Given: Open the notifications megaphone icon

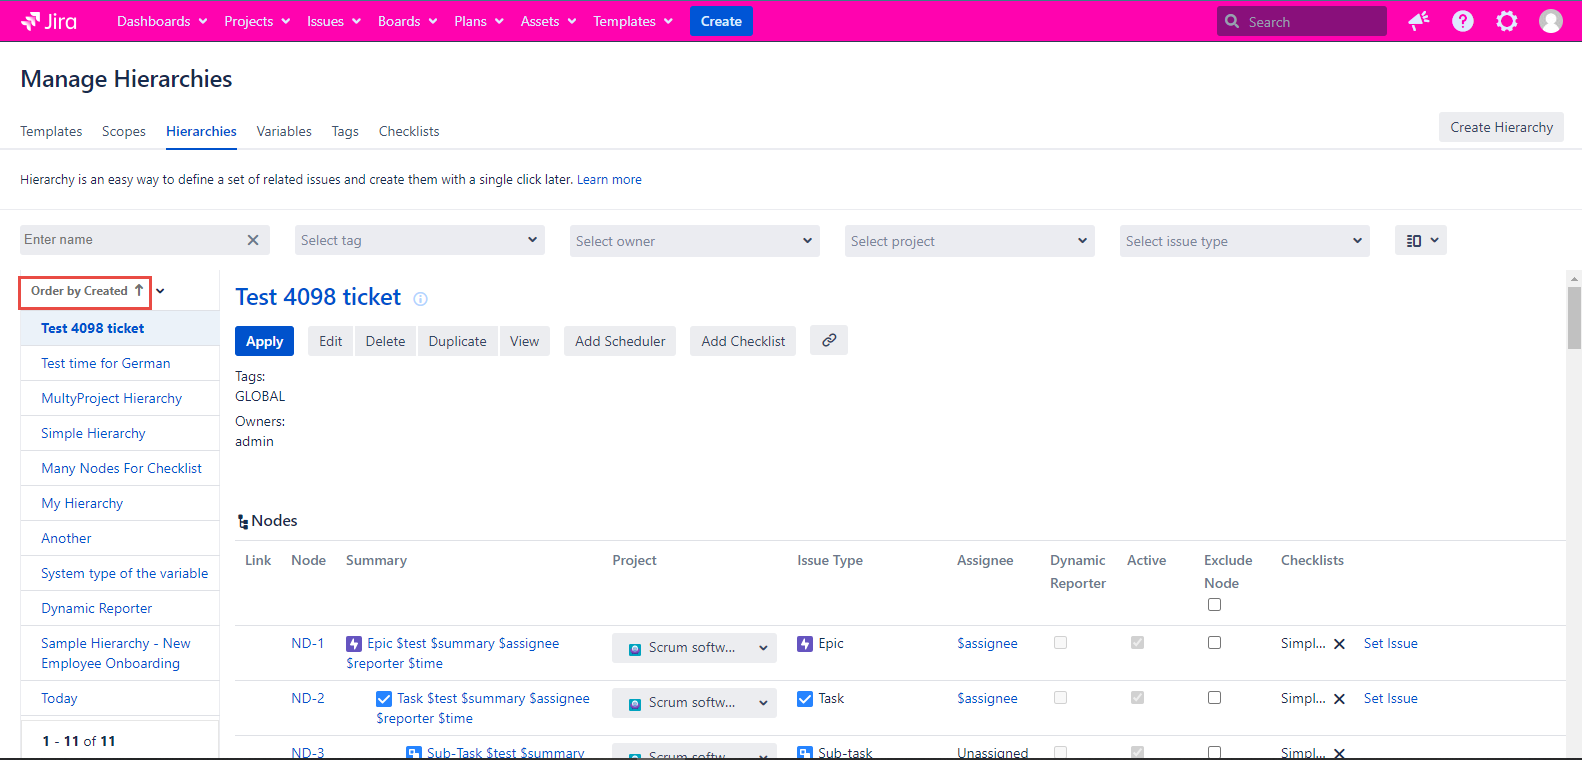Looking at the screenshot, I should 1418,21.
